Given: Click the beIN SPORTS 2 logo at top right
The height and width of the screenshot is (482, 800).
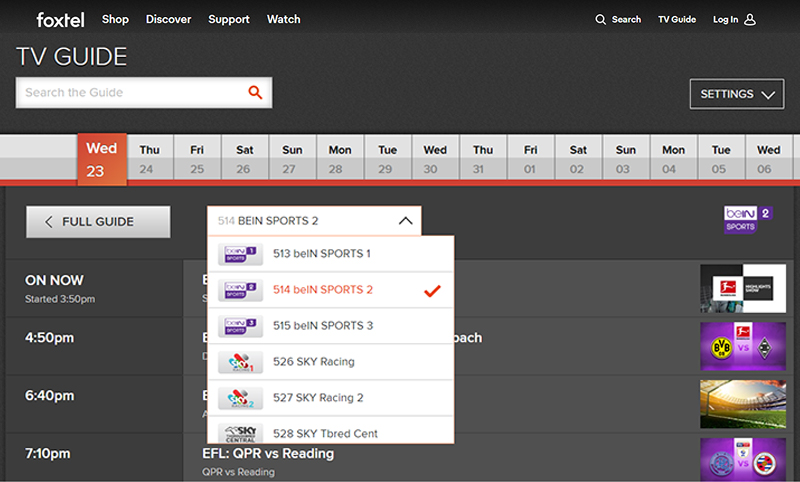Looking at the screenshot, I should tap(748, 219).
